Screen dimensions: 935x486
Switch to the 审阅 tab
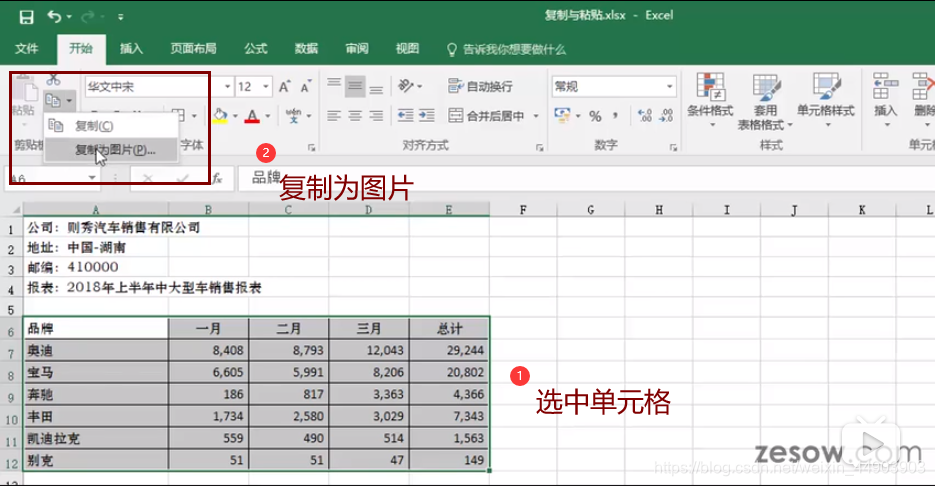tap(357, 49)
